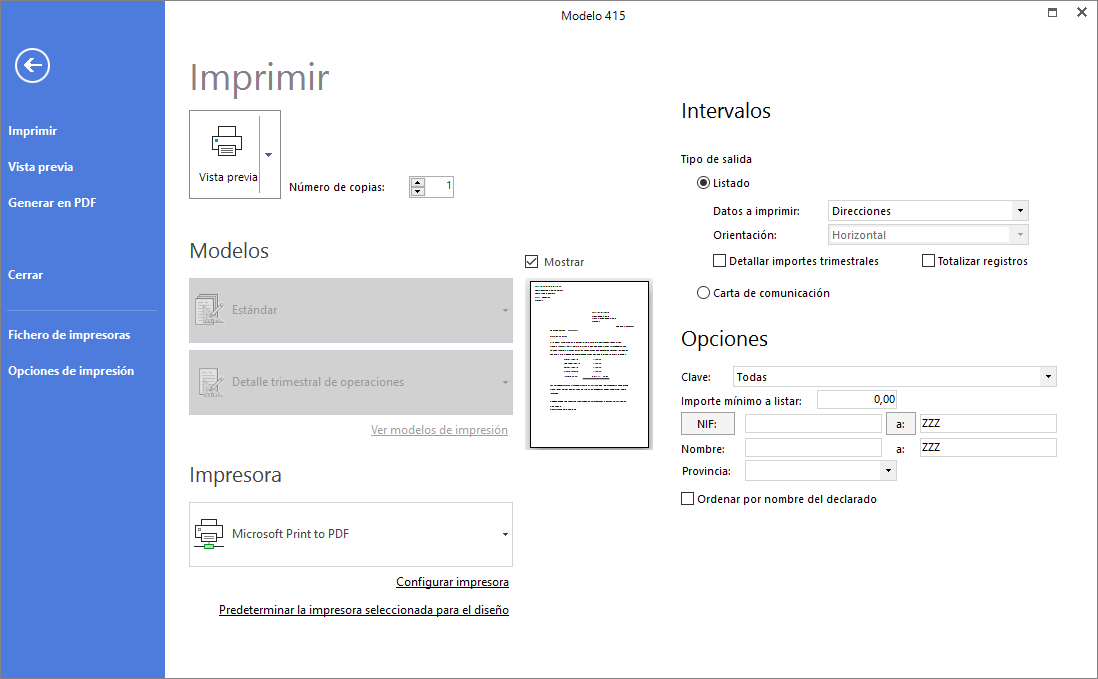Click the Microsoft Print to PDF printer icon
The width and height of the screenshot is (1098, 679).
point(209,534)
